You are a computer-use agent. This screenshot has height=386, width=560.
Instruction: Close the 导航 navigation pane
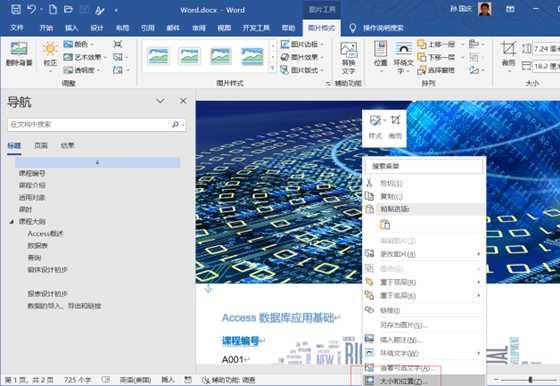click(183, 101)
